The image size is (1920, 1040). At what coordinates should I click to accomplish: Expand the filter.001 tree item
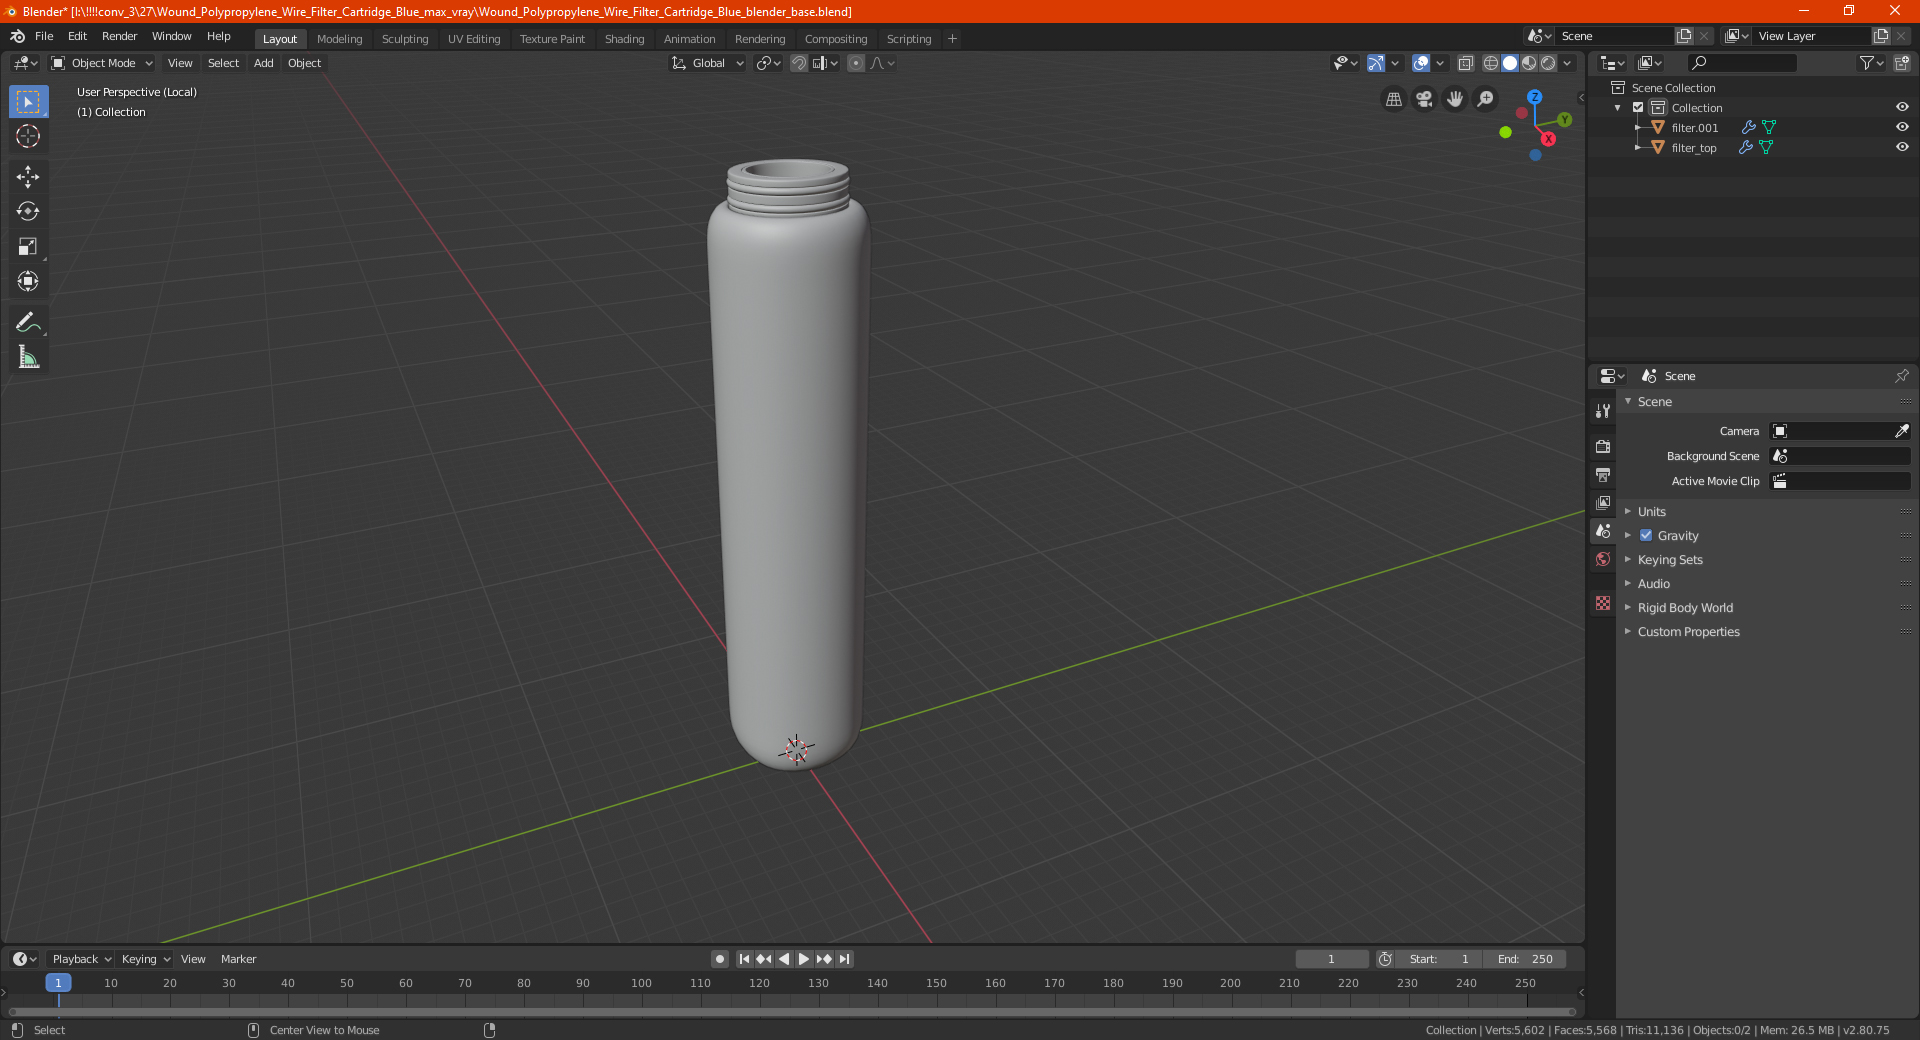(x=1637, y=127)
